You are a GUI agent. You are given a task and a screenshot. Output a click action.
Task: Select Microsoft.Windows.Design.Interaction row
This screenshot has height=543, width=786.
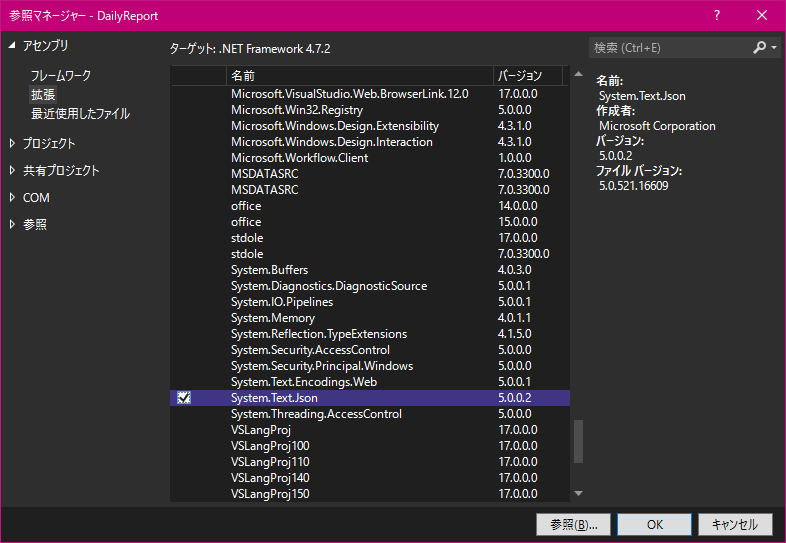[x=370, y=142]
